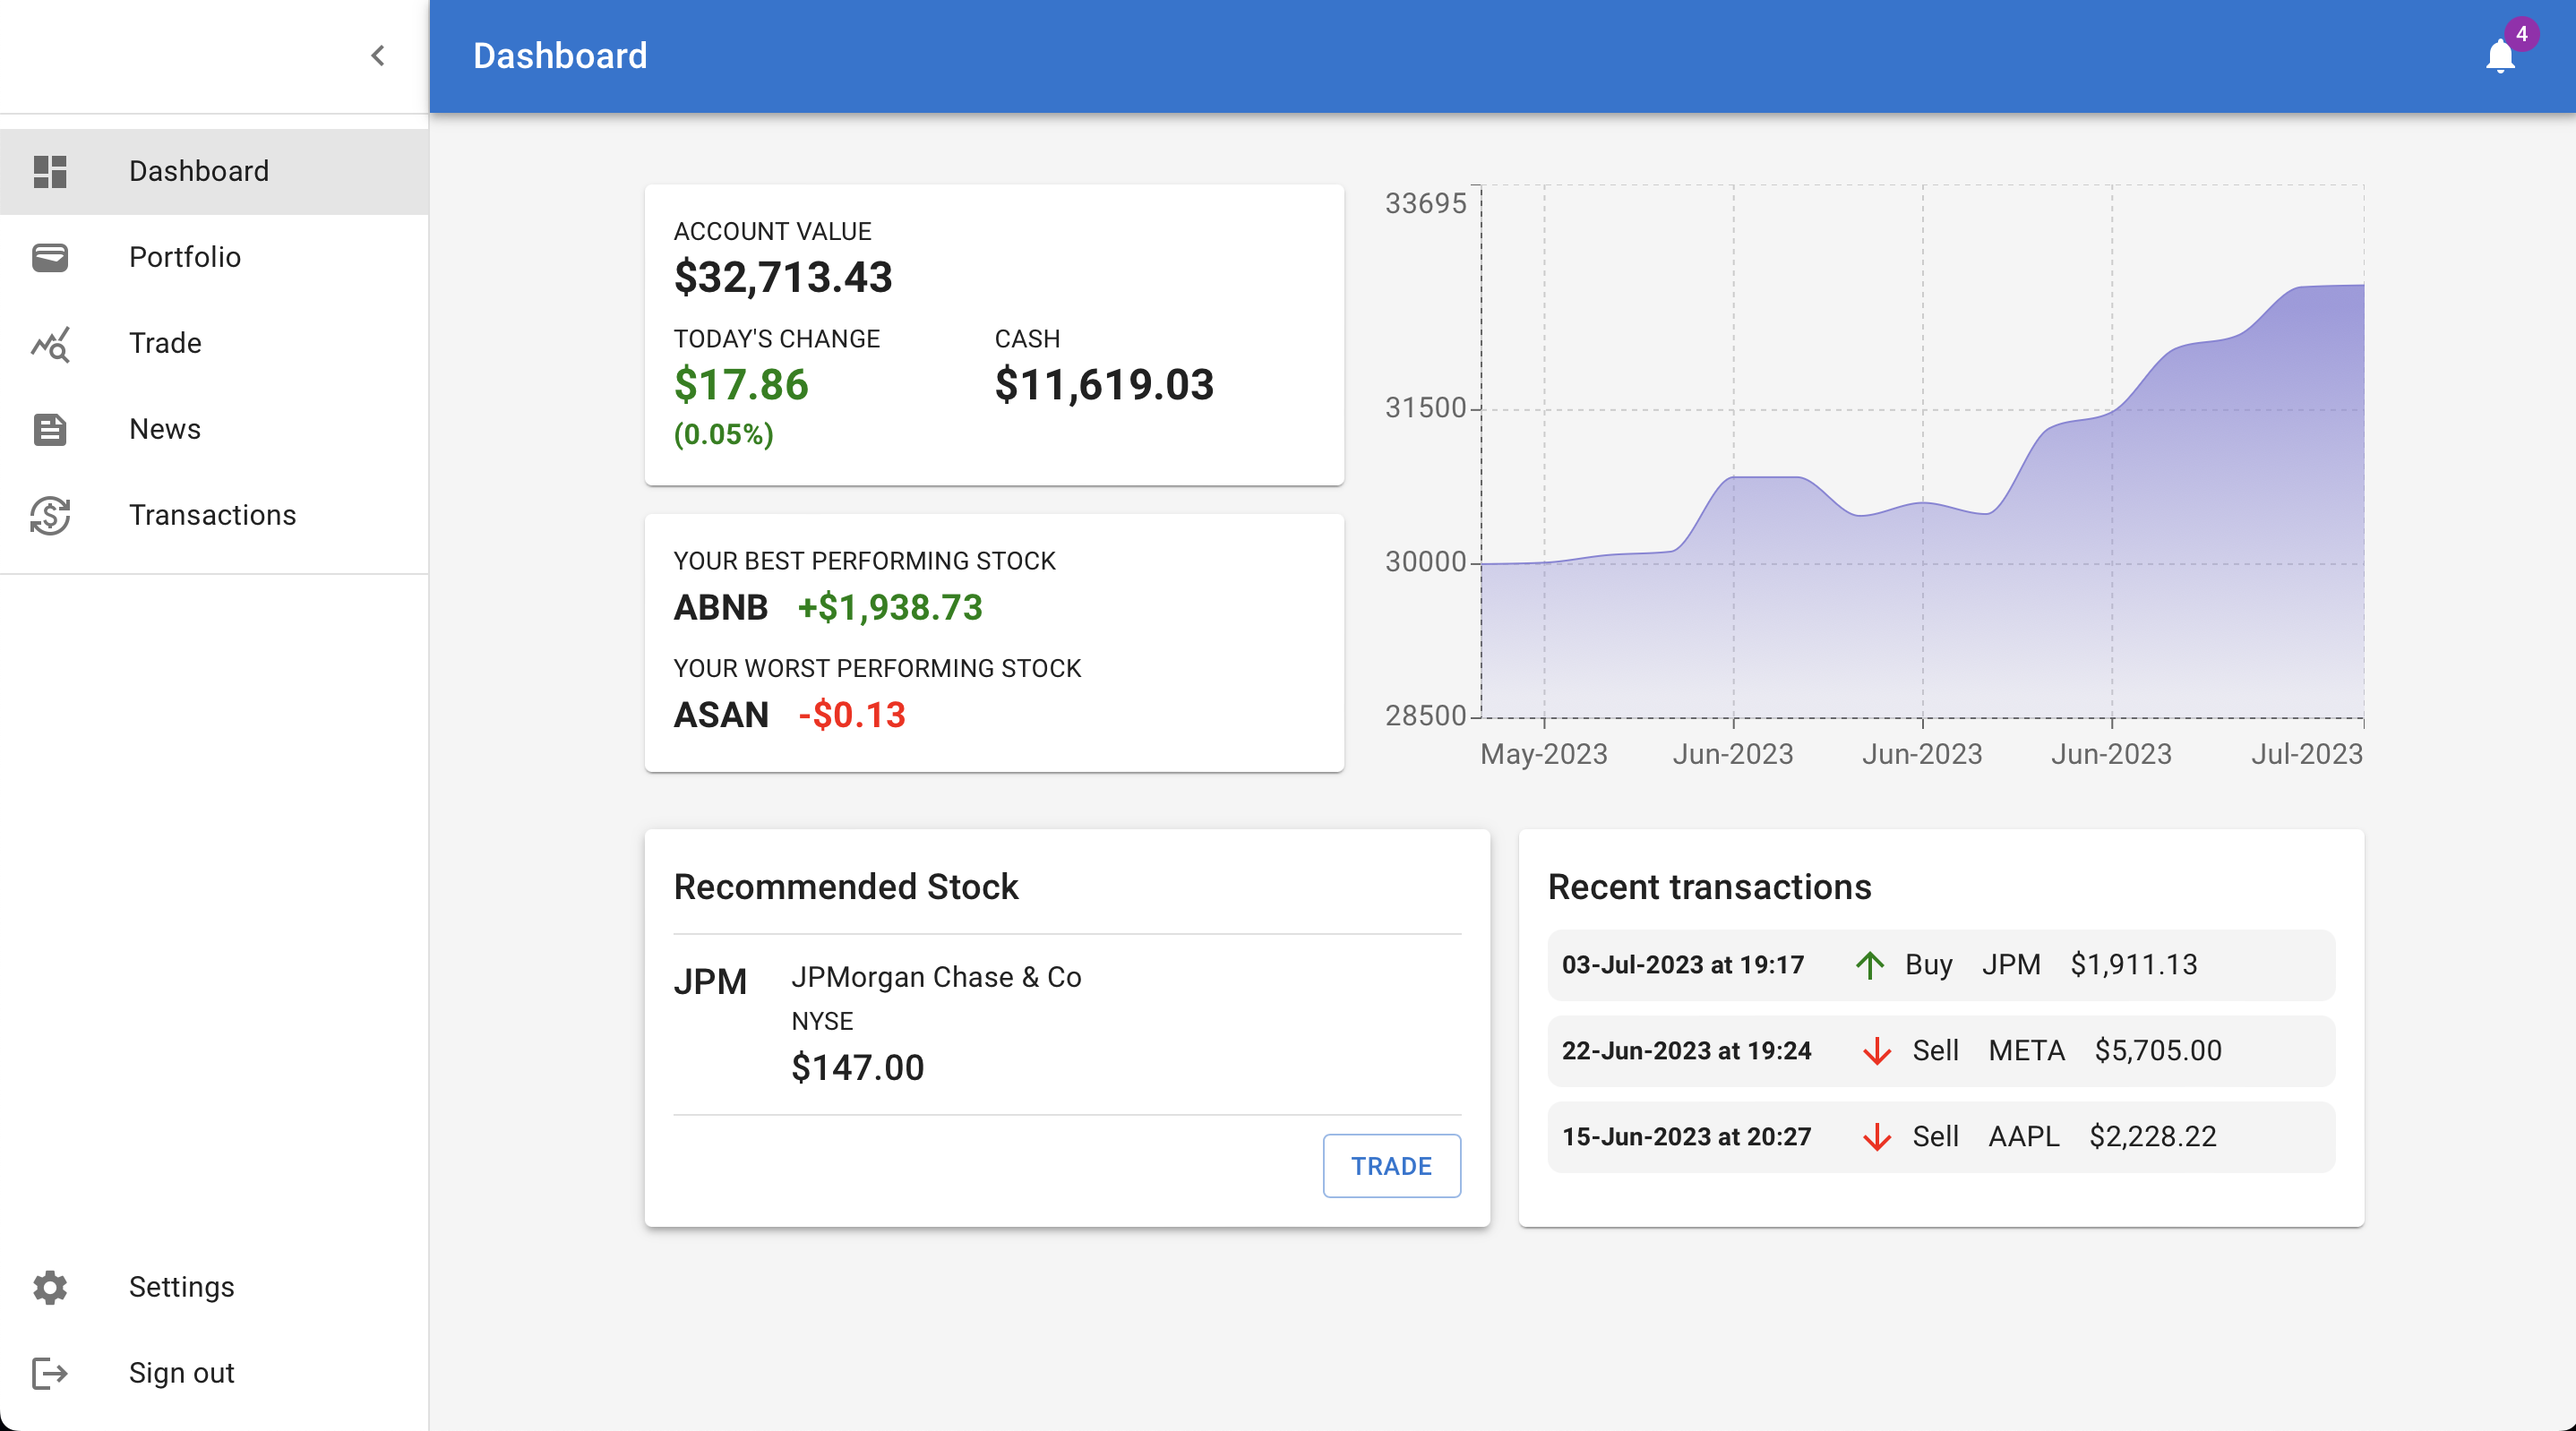Click the $147.00 recommended stock price

[858, 1068]
